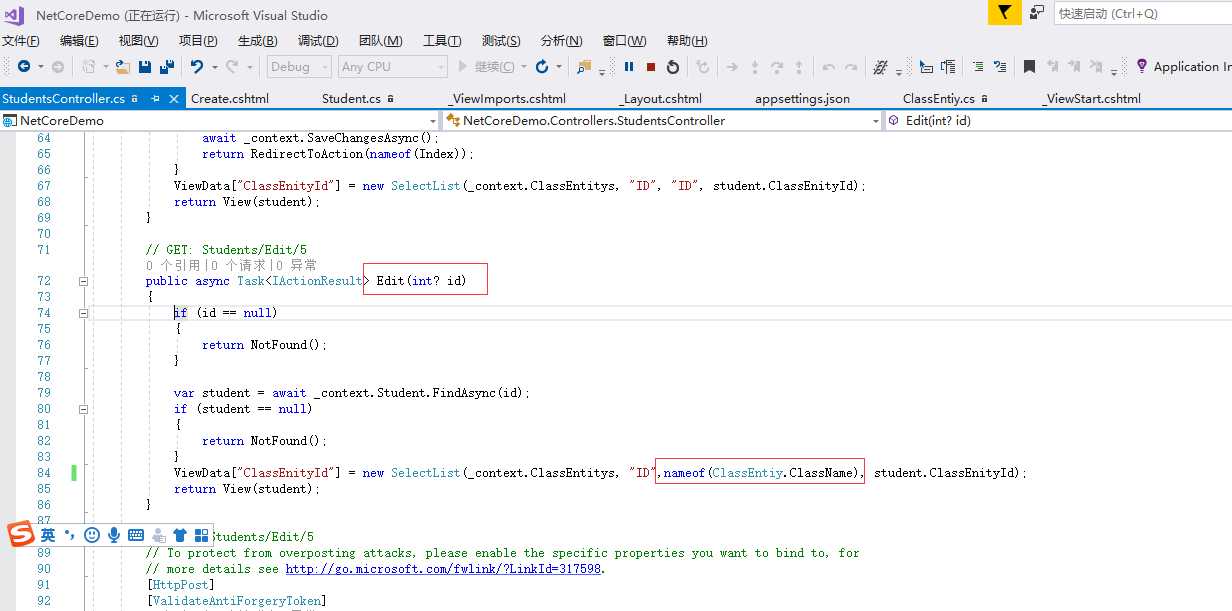
Task: Open the 视图(V) menu
Action: [x=138, y=41]
